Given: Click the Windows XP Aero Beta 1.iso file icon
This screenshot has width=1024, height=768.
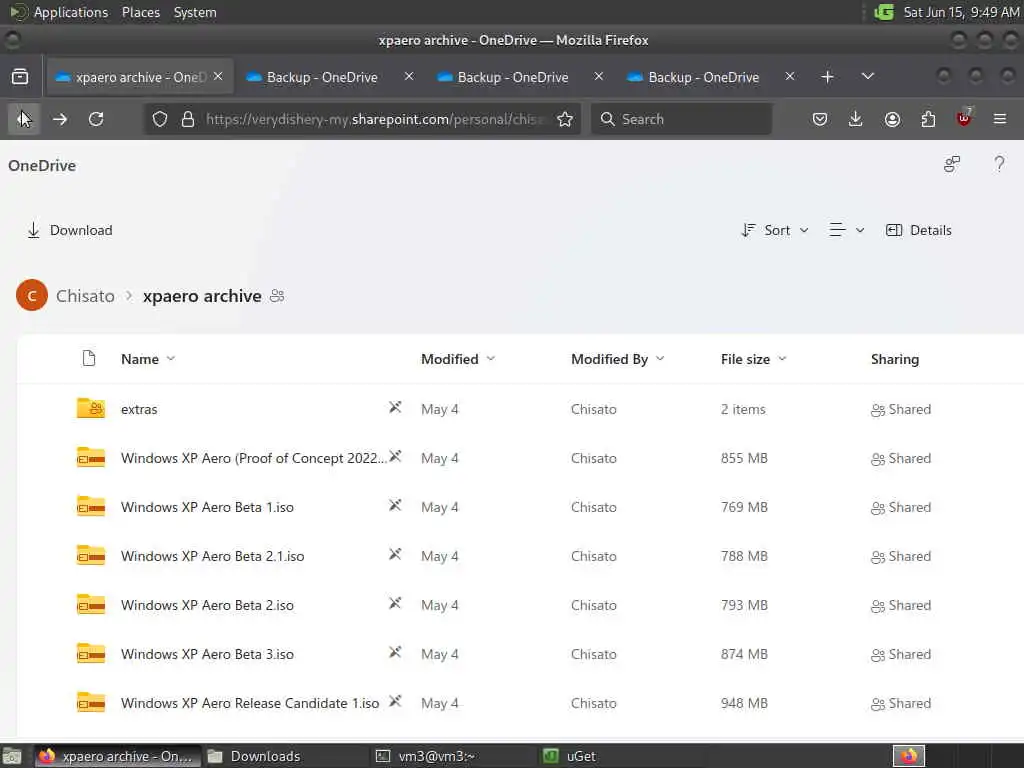Looking at the screenshot, I should [91, 506].
